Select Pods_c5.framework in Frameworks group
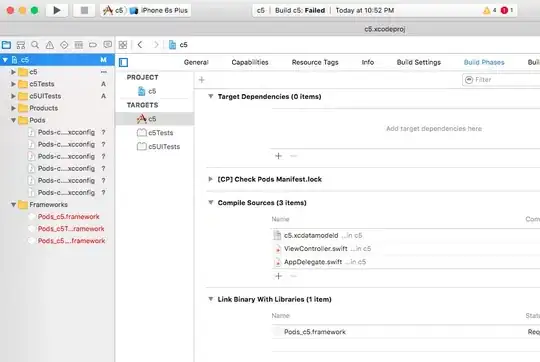Screen dimensions: 540x362 click(68, 217)
